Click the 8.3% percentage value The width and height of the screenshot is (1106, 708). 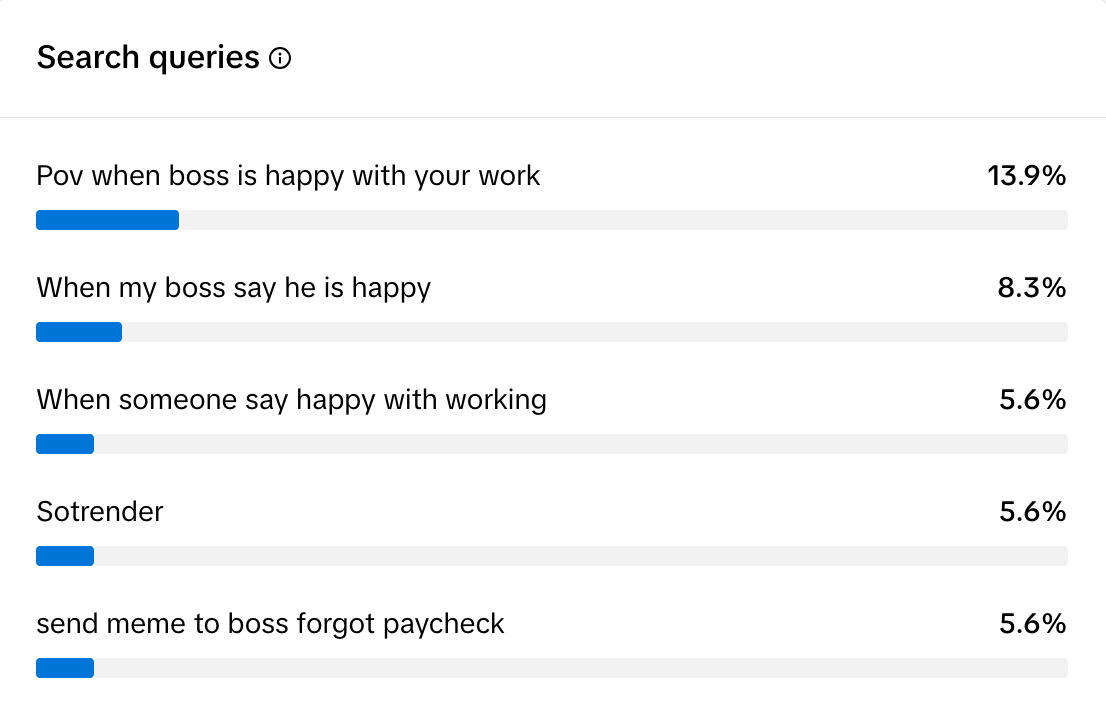[x=1032, y=288]
